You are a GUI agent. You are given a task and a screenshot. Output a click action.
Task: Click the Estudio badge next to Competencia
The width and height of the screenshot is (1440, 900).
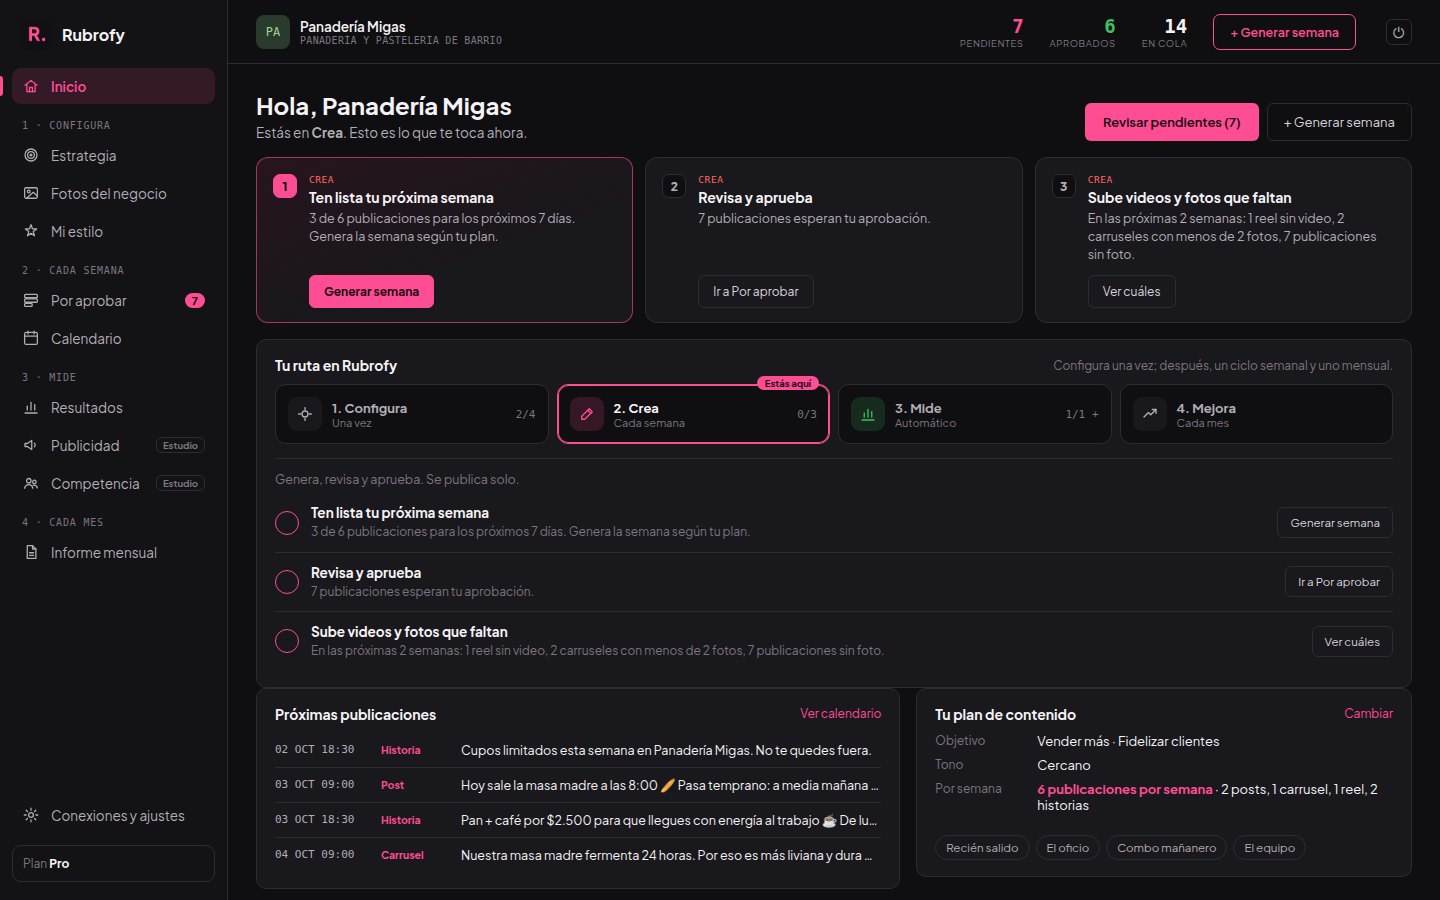tap(180, 483)
